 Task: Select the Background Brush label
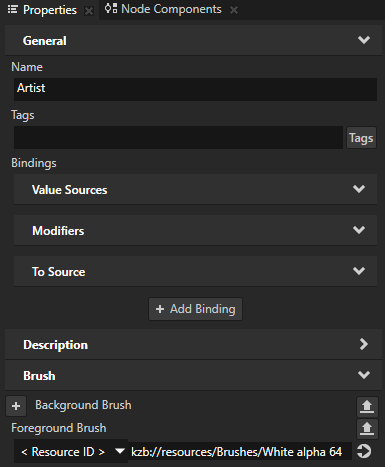[83, 405]
